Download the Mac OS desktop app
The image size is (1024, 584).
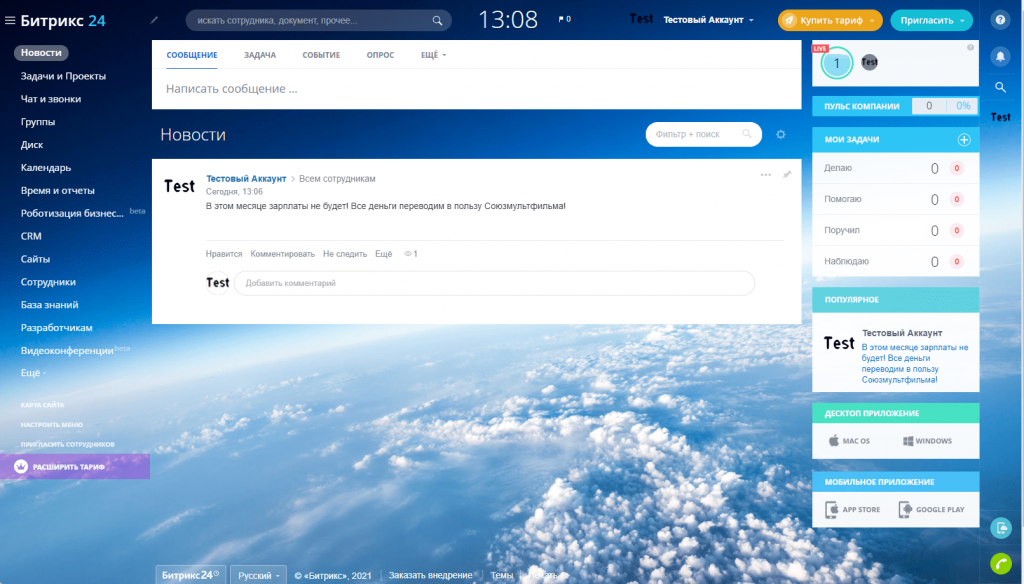(x=849, y=441)
